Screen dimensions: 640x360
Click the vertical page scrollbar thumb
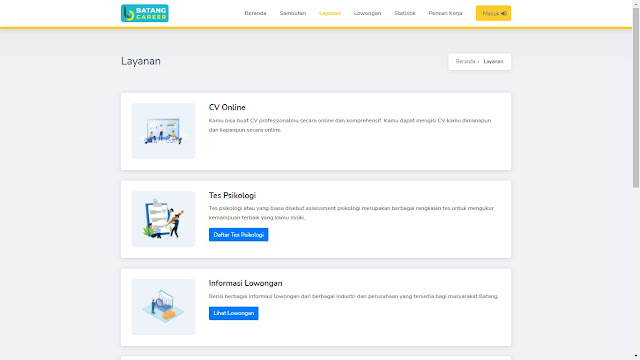636,97
